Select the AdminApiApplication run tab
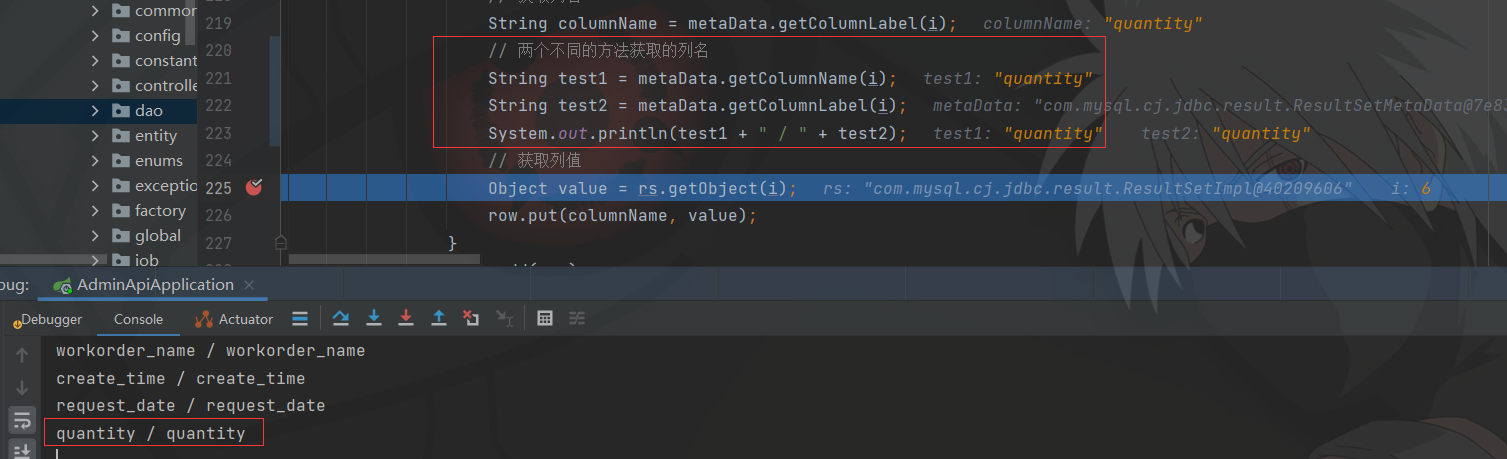This screenshot has width=1507, height=459. tap(155, 285)
